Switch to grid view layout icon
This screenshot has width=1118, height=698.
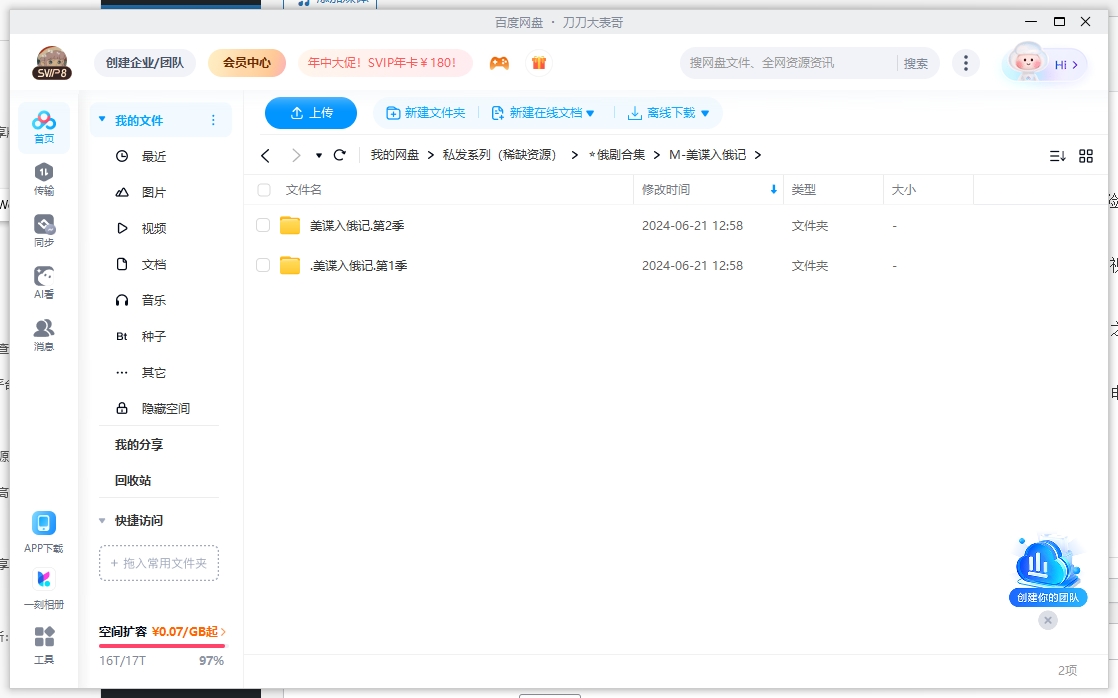(1086, 156)
